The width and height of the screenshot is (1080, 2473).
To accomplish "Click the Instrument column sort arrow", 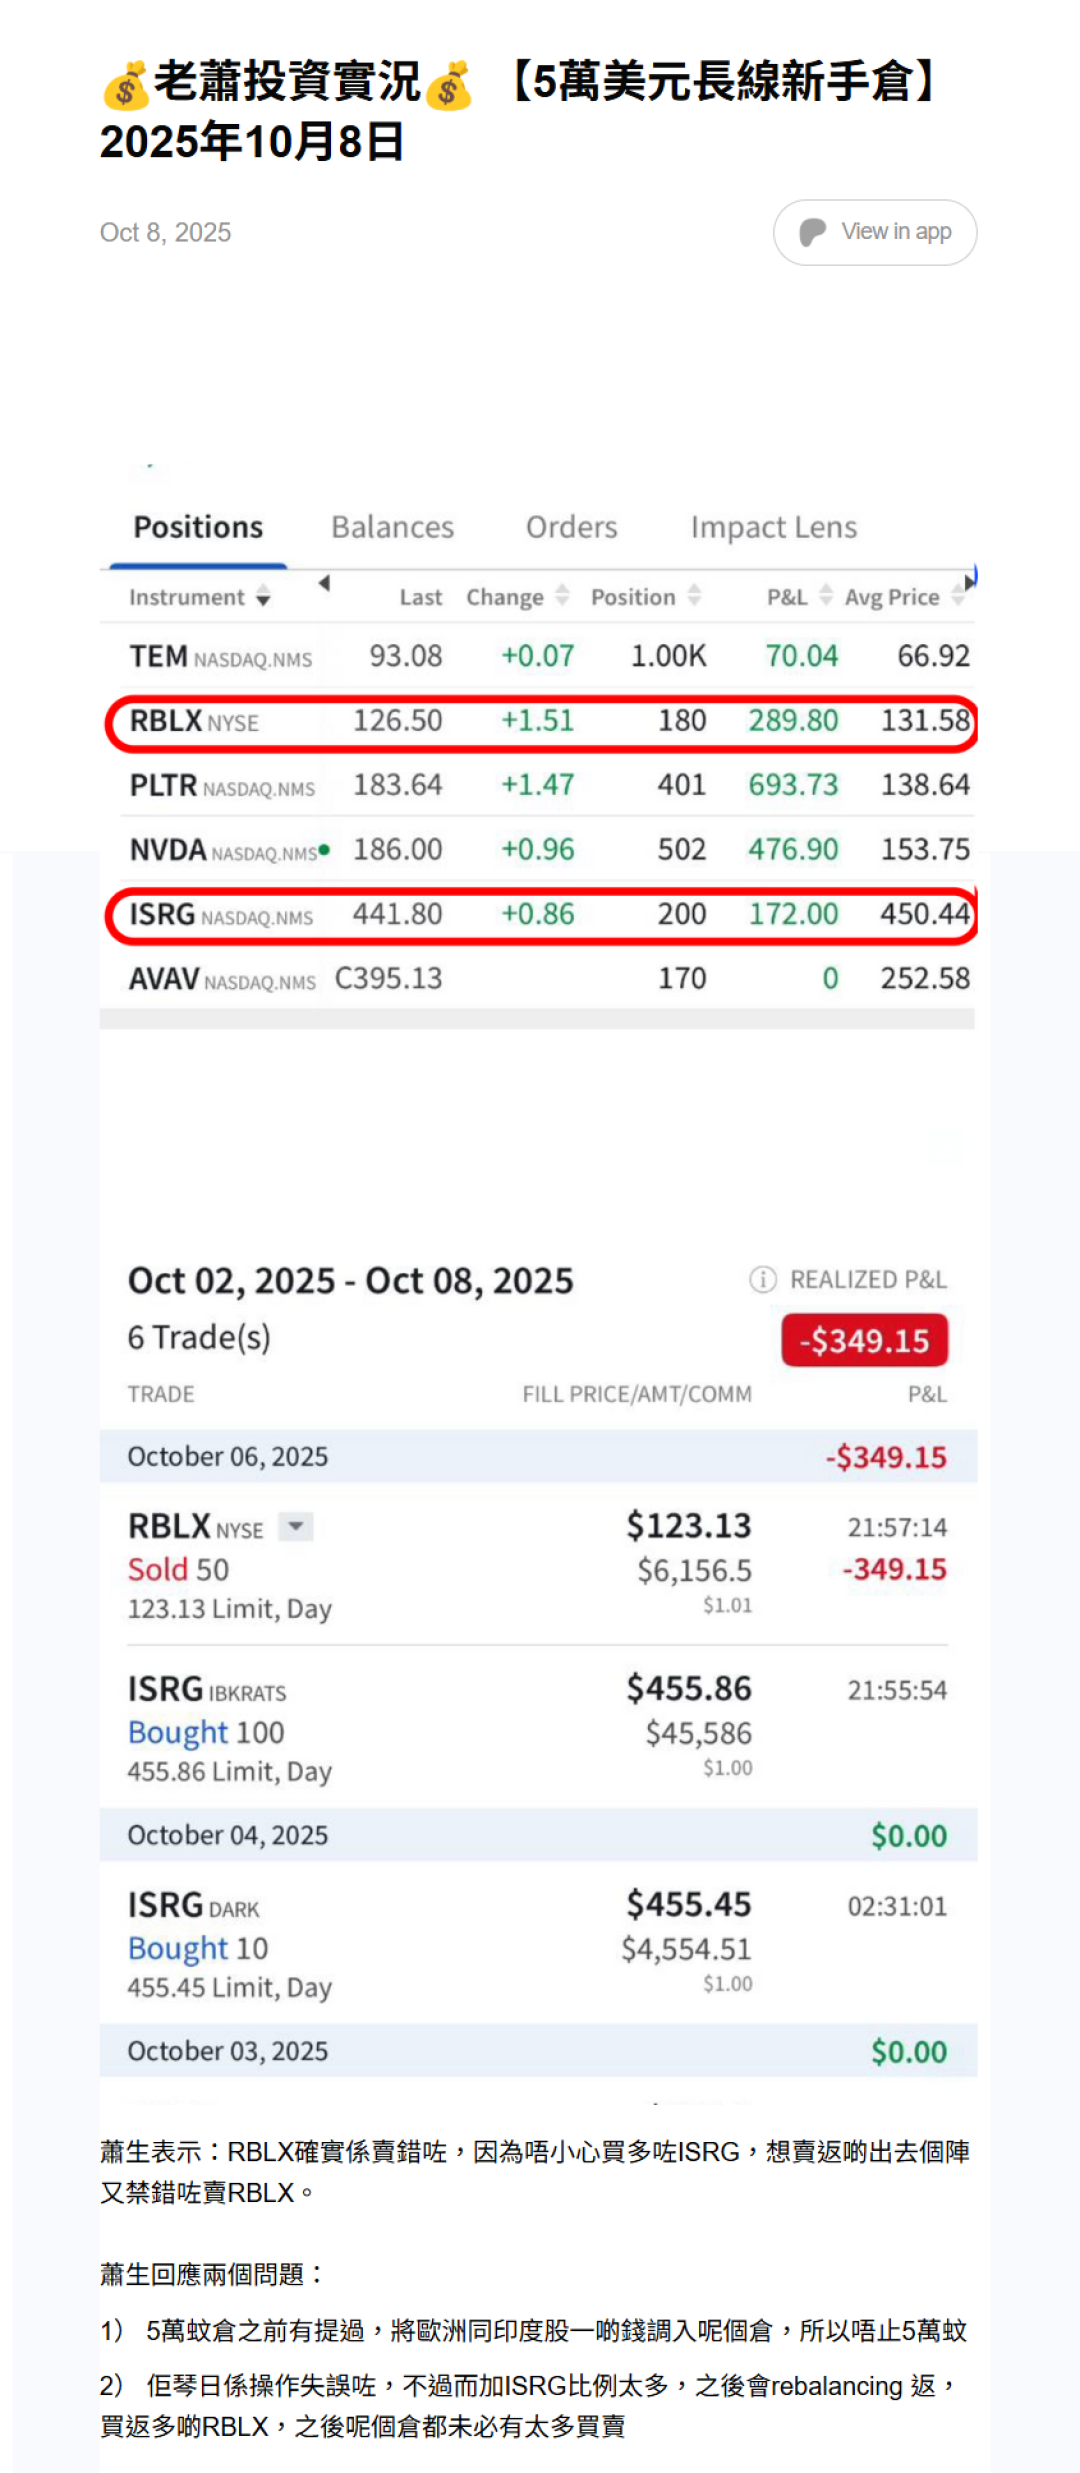I will click(263, 598).
